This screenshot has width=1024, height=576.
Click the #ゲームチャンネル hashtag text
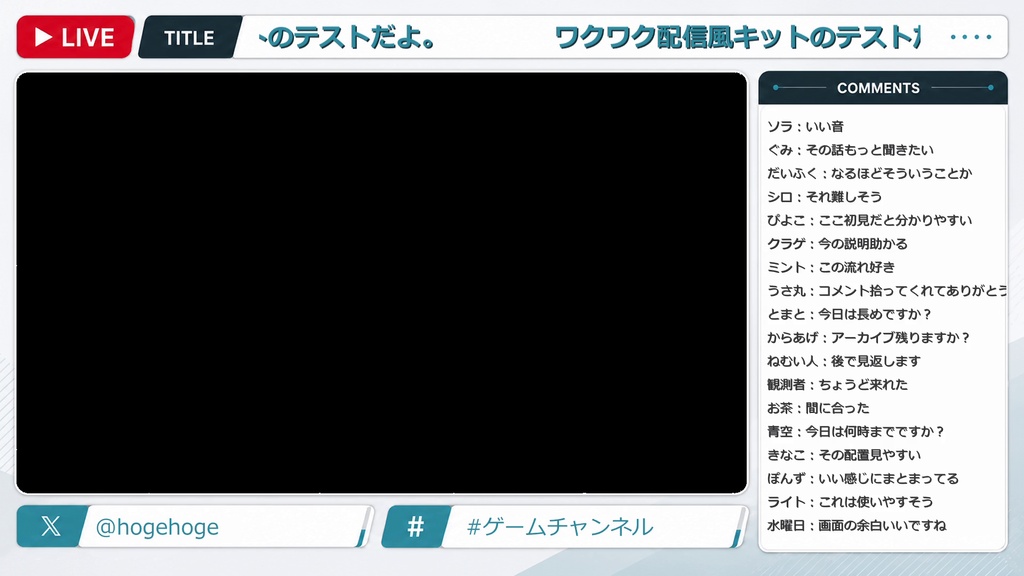tap(560, 526)
